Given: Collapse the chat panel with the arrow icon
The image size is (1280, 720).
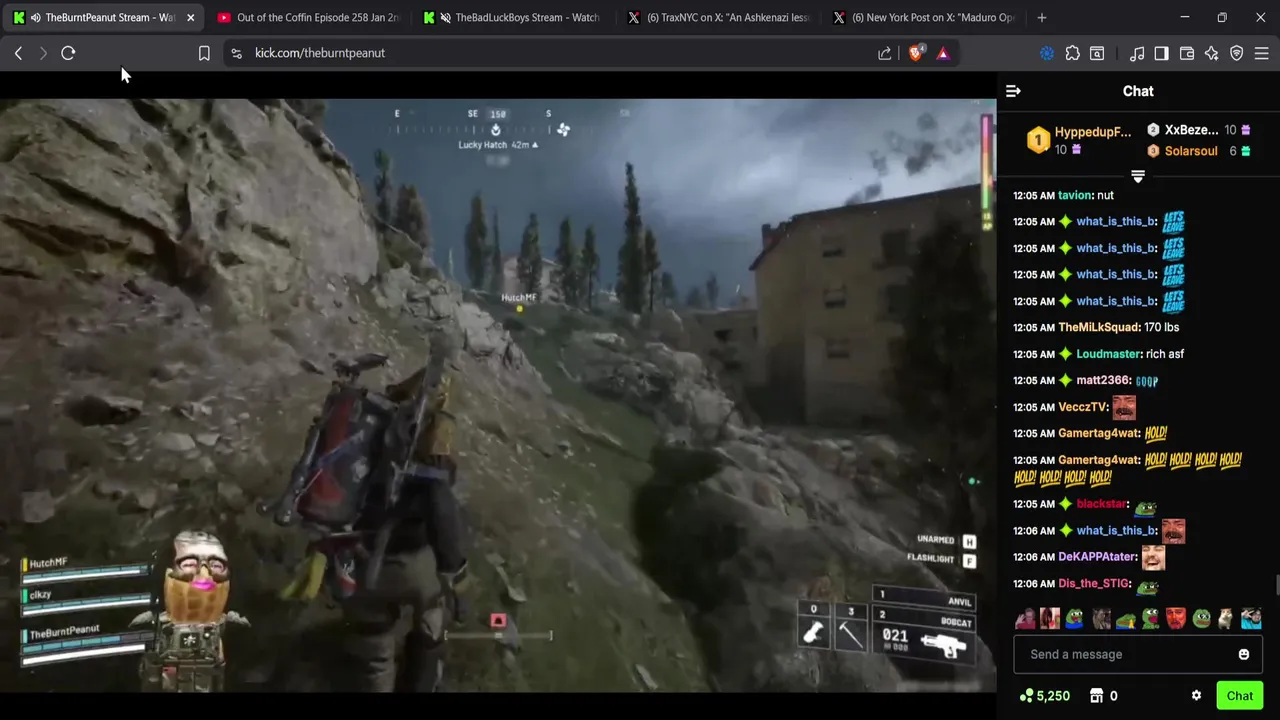Looking at the screenshot, I should point(1013,91).
